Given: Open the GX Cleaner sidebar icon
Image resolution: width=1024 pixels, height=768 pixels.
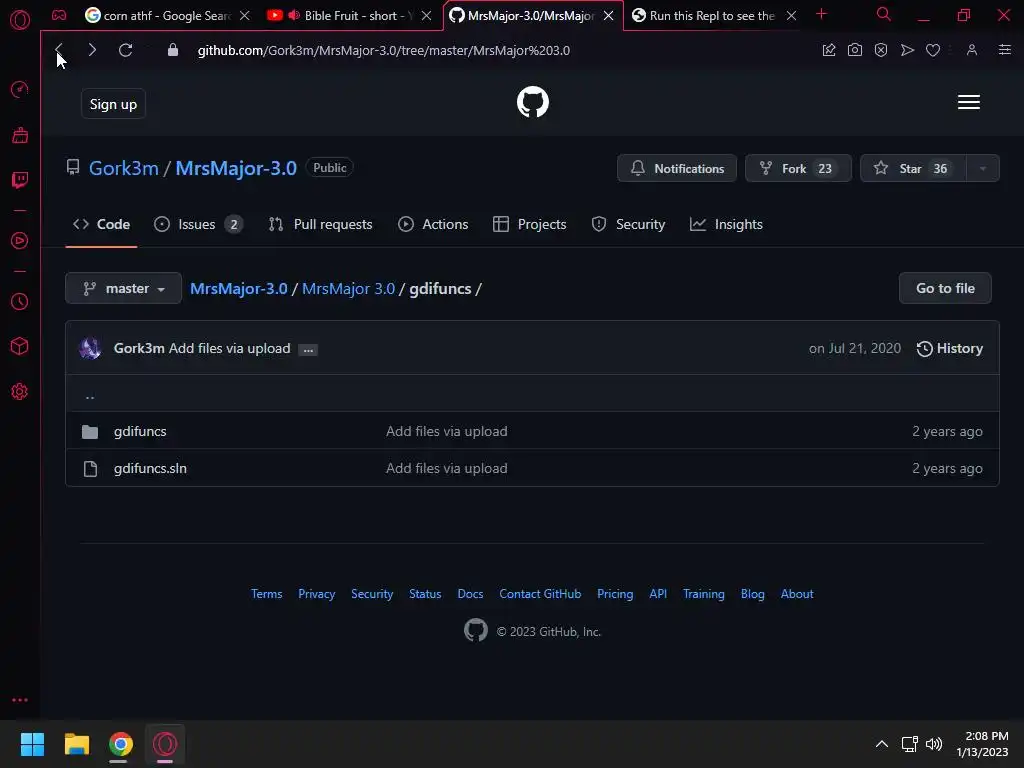Looking at the screenshot, I should (x=20, y=135).
